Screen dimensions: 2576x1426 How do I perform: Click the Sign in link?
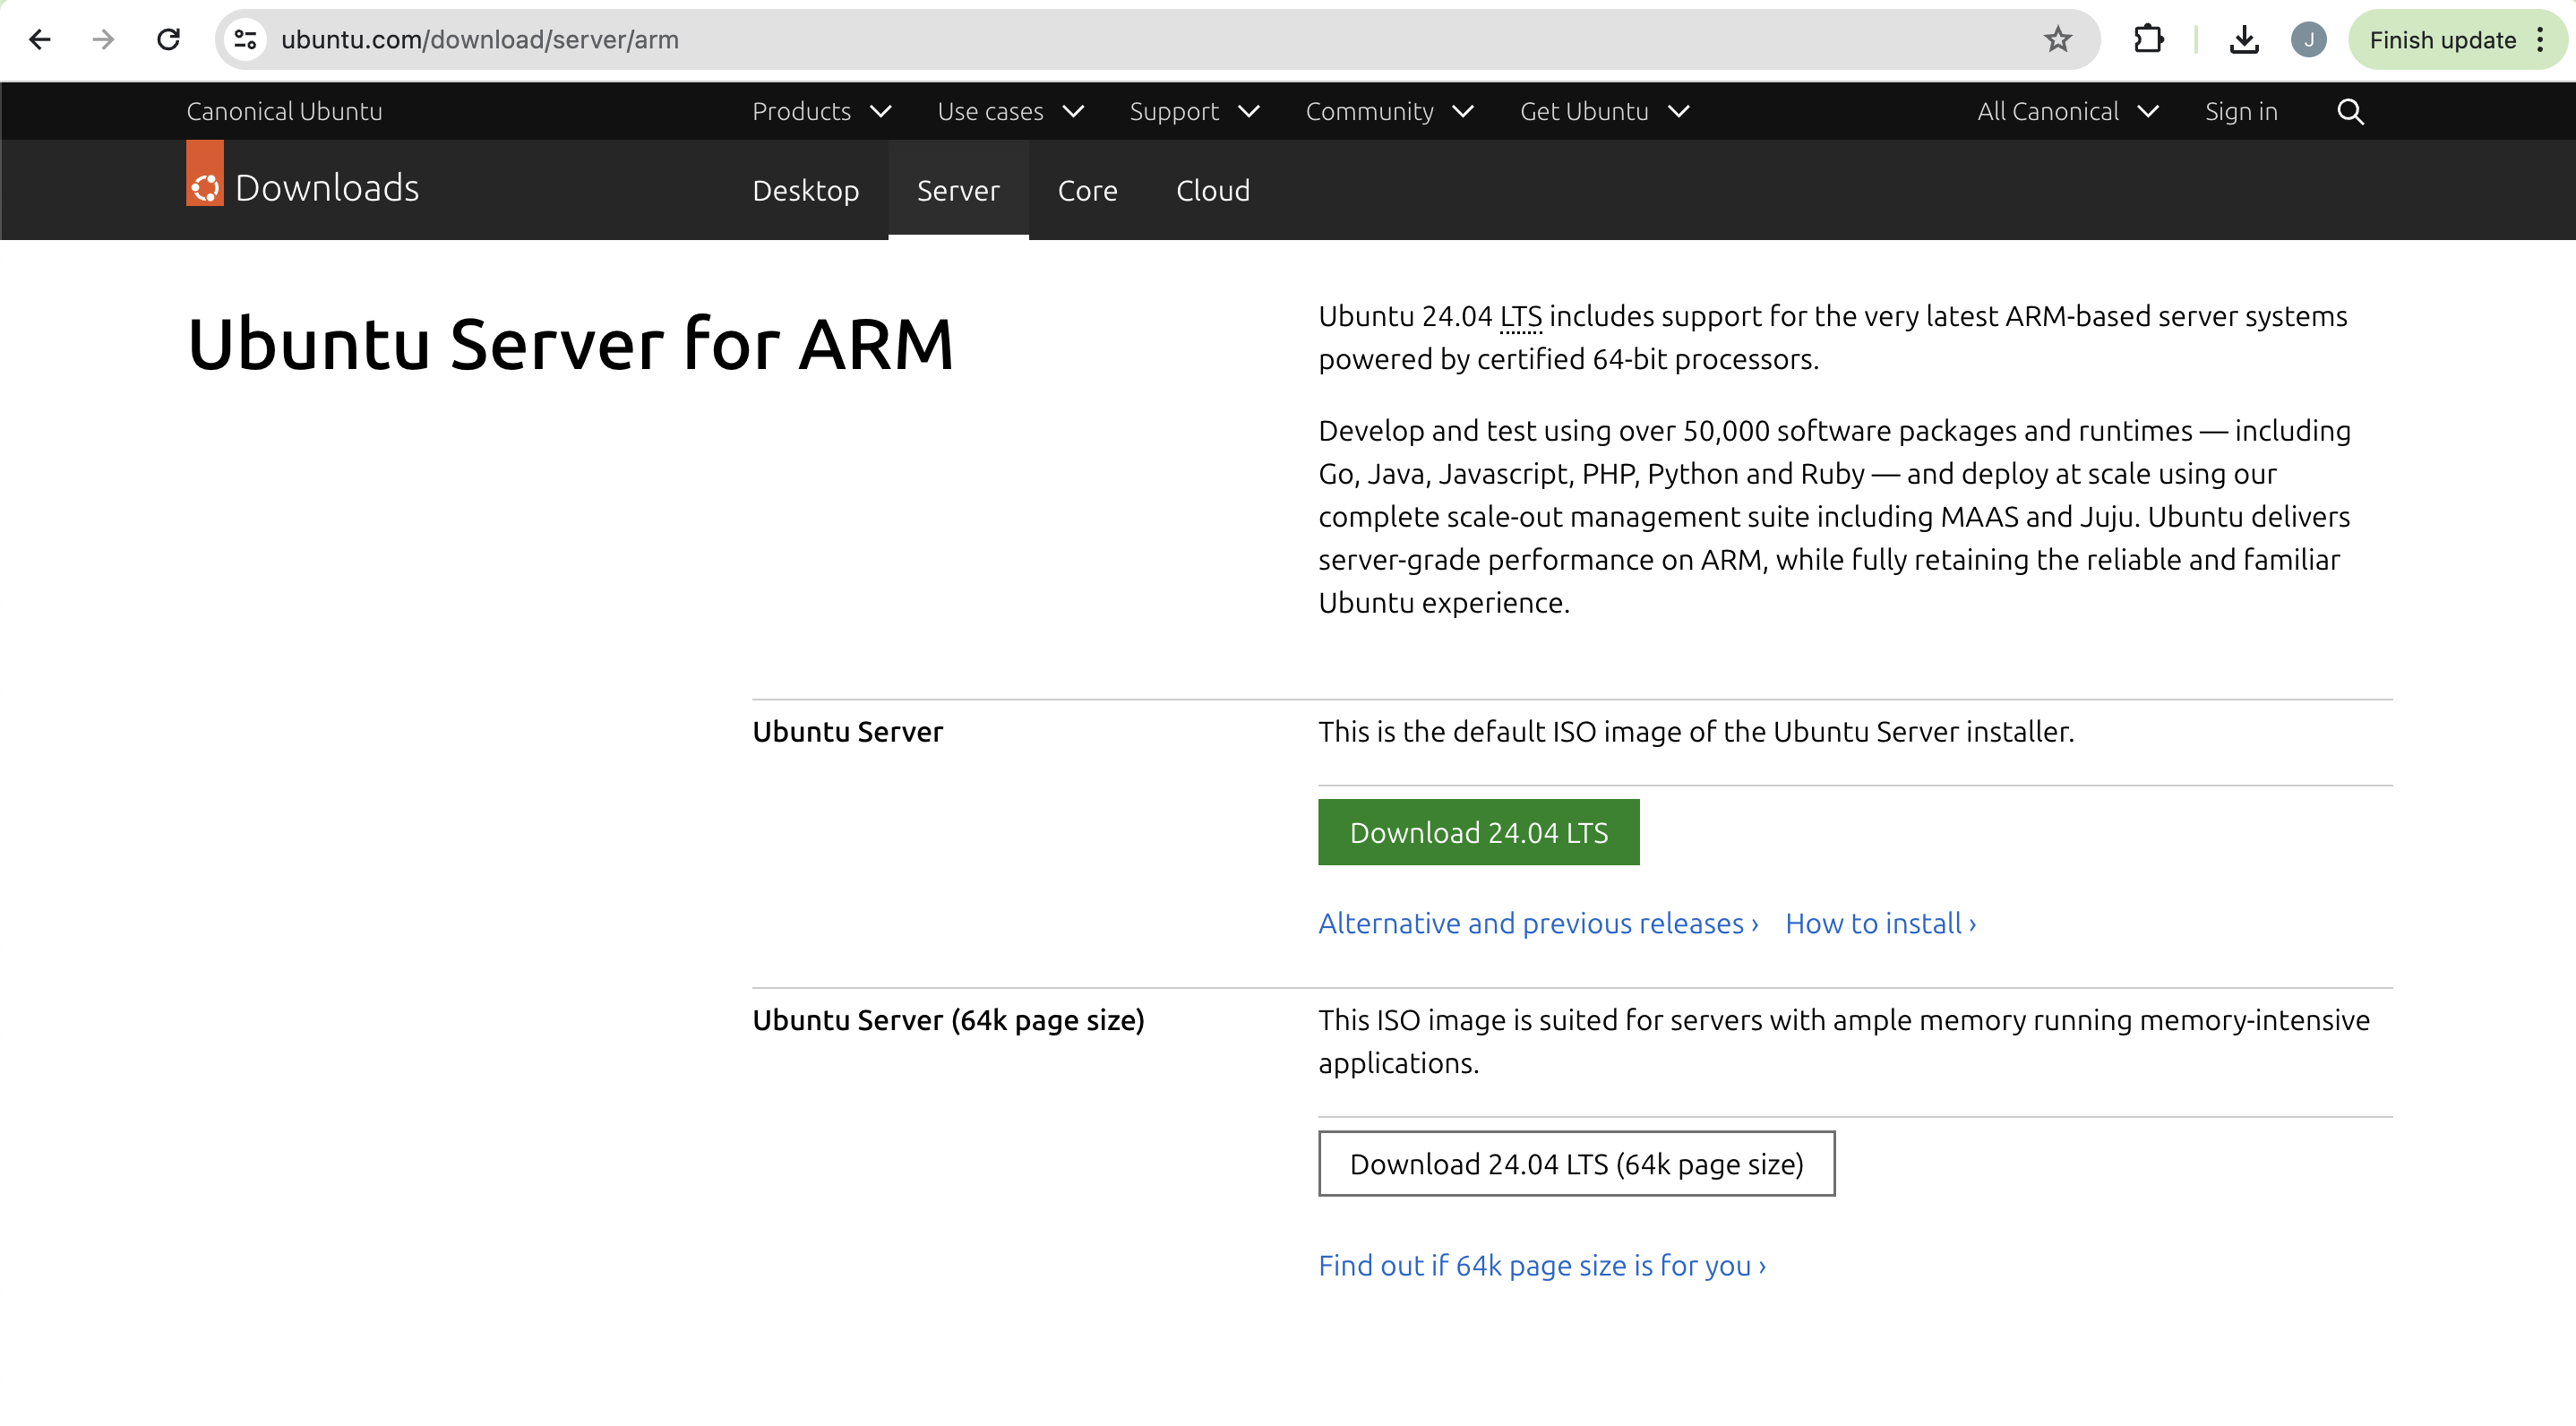click(2241, 111)
